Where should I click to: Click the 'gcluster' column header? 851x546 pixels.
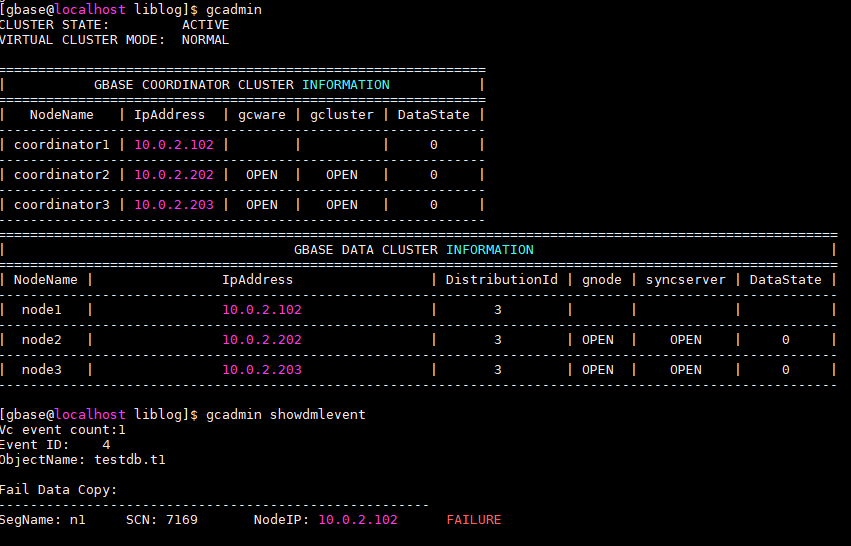click(342, 115)
